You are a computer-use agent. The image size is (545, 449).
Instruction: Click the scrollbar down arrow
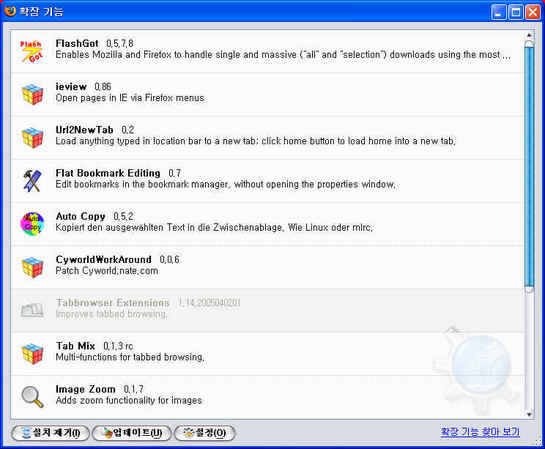coord(529,414)
